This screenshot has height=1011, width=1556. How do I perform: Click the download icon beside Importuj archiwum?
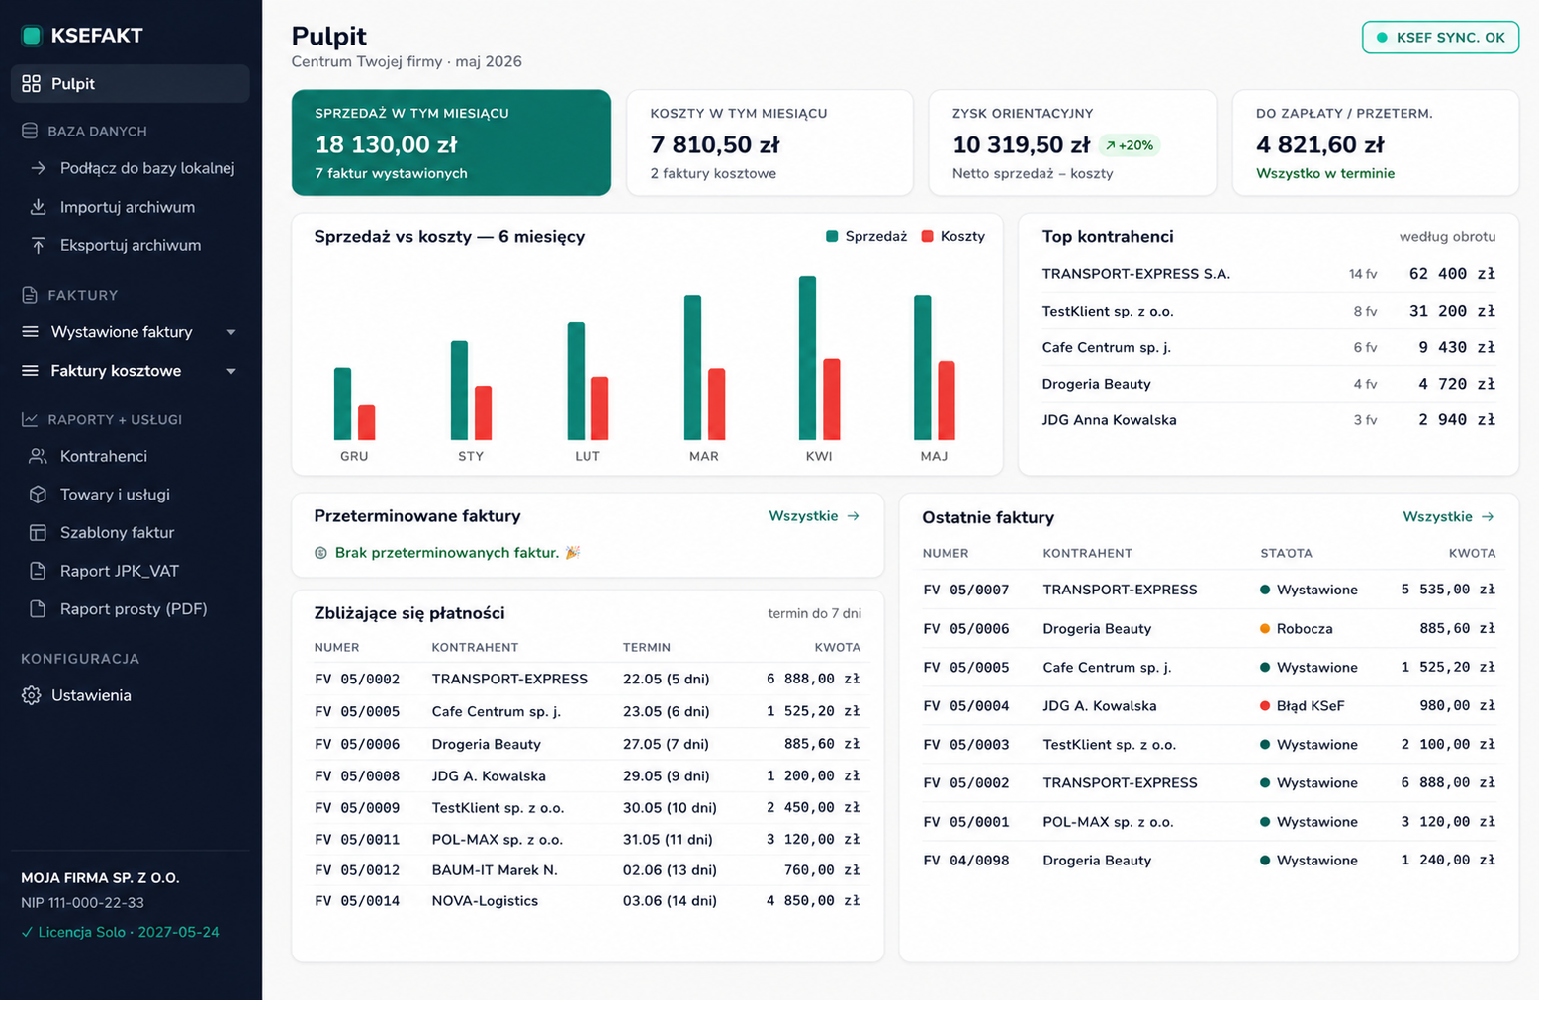38,207
